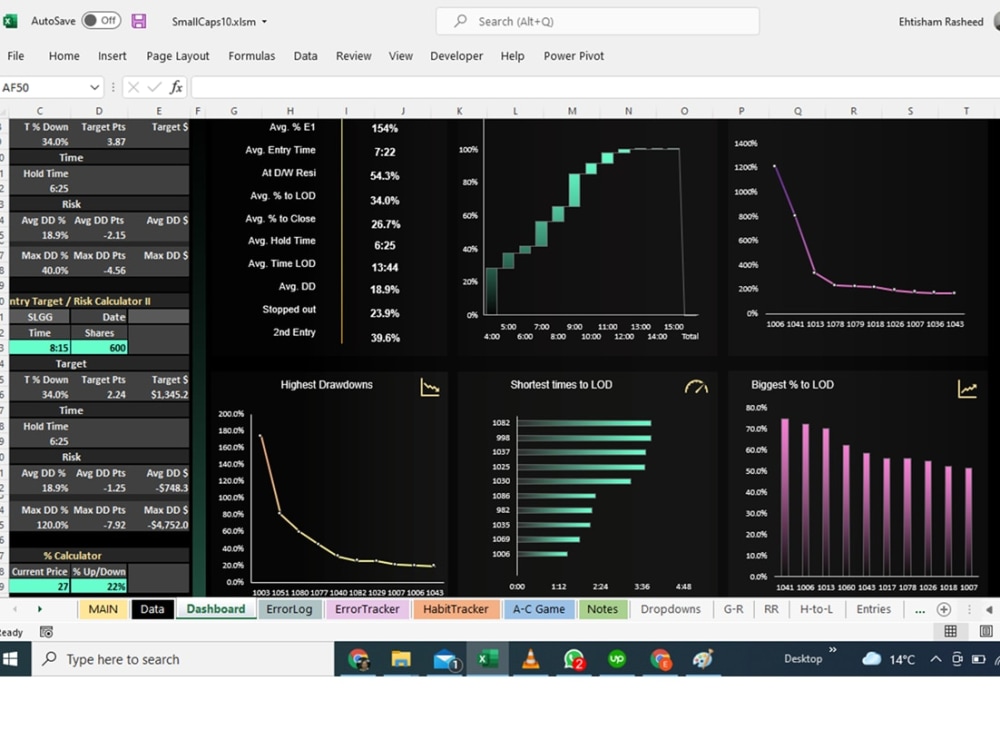The height and width of the screenshot is (750, 1000).
Task: Open the Mail app on taskbar
Action: click(x=445, y=659)
